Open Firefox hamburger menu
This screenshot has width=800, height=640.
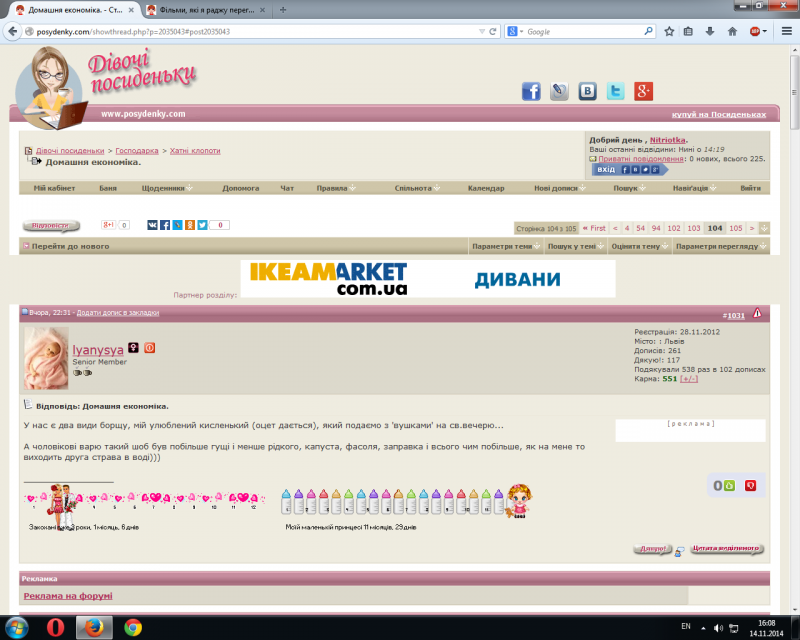pos(787,32)
